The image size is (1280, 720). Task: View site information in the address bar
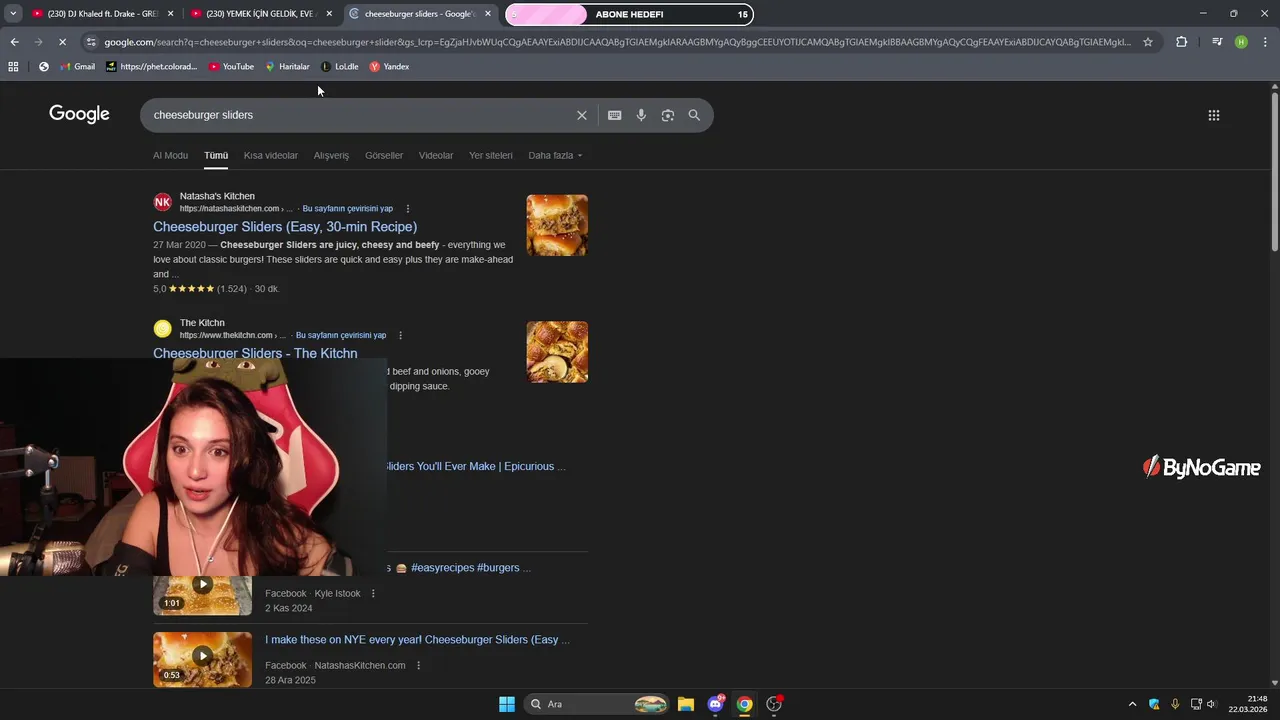pos(91,42)
